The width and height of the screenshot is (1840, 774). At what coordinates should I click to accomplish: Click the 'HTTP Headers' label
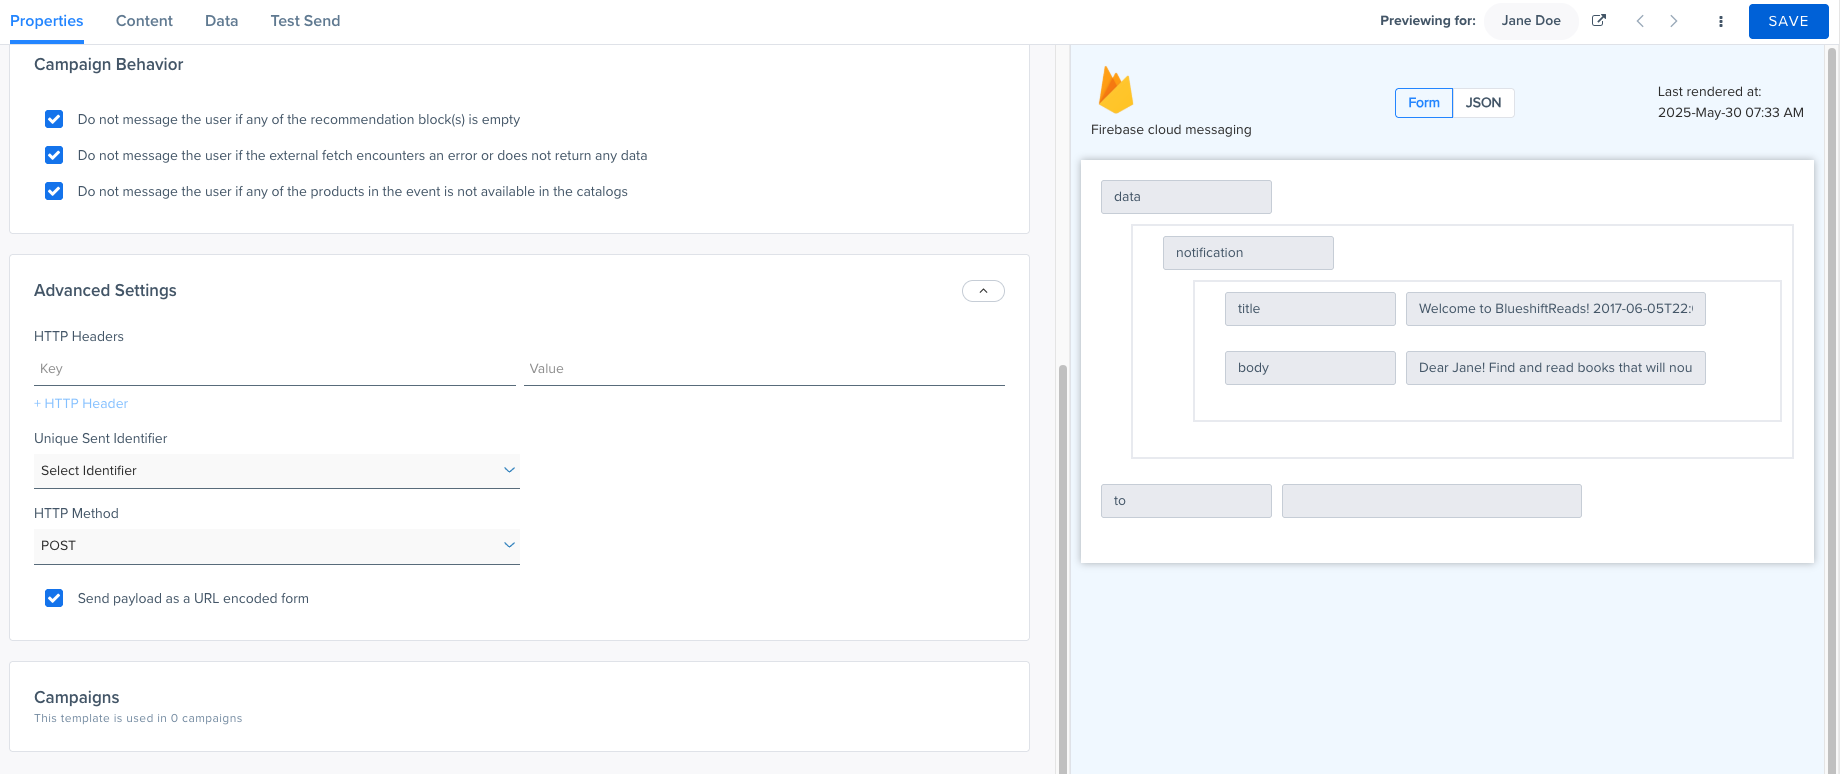click(x=79, y=337)
